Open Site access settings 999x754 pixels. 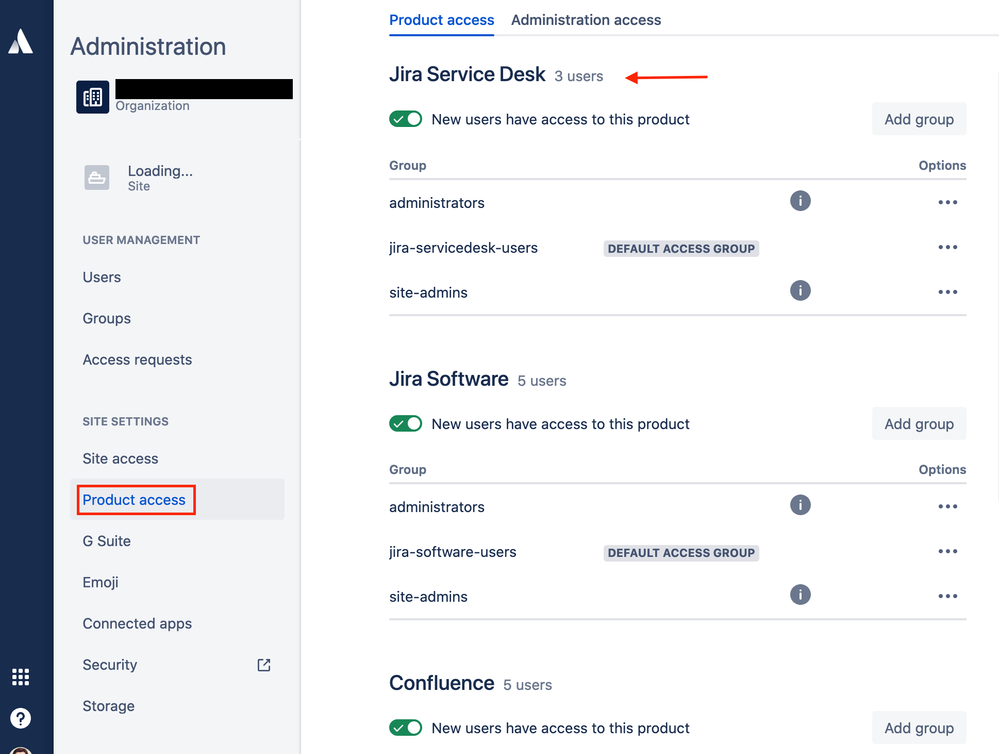(x=120, y=459)
